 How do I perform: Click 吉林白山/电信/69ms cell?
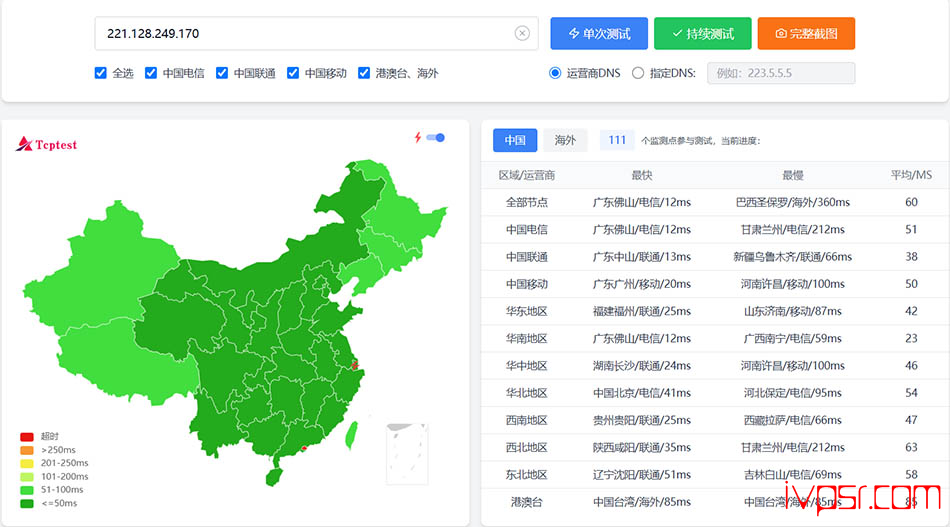point(792,475)
